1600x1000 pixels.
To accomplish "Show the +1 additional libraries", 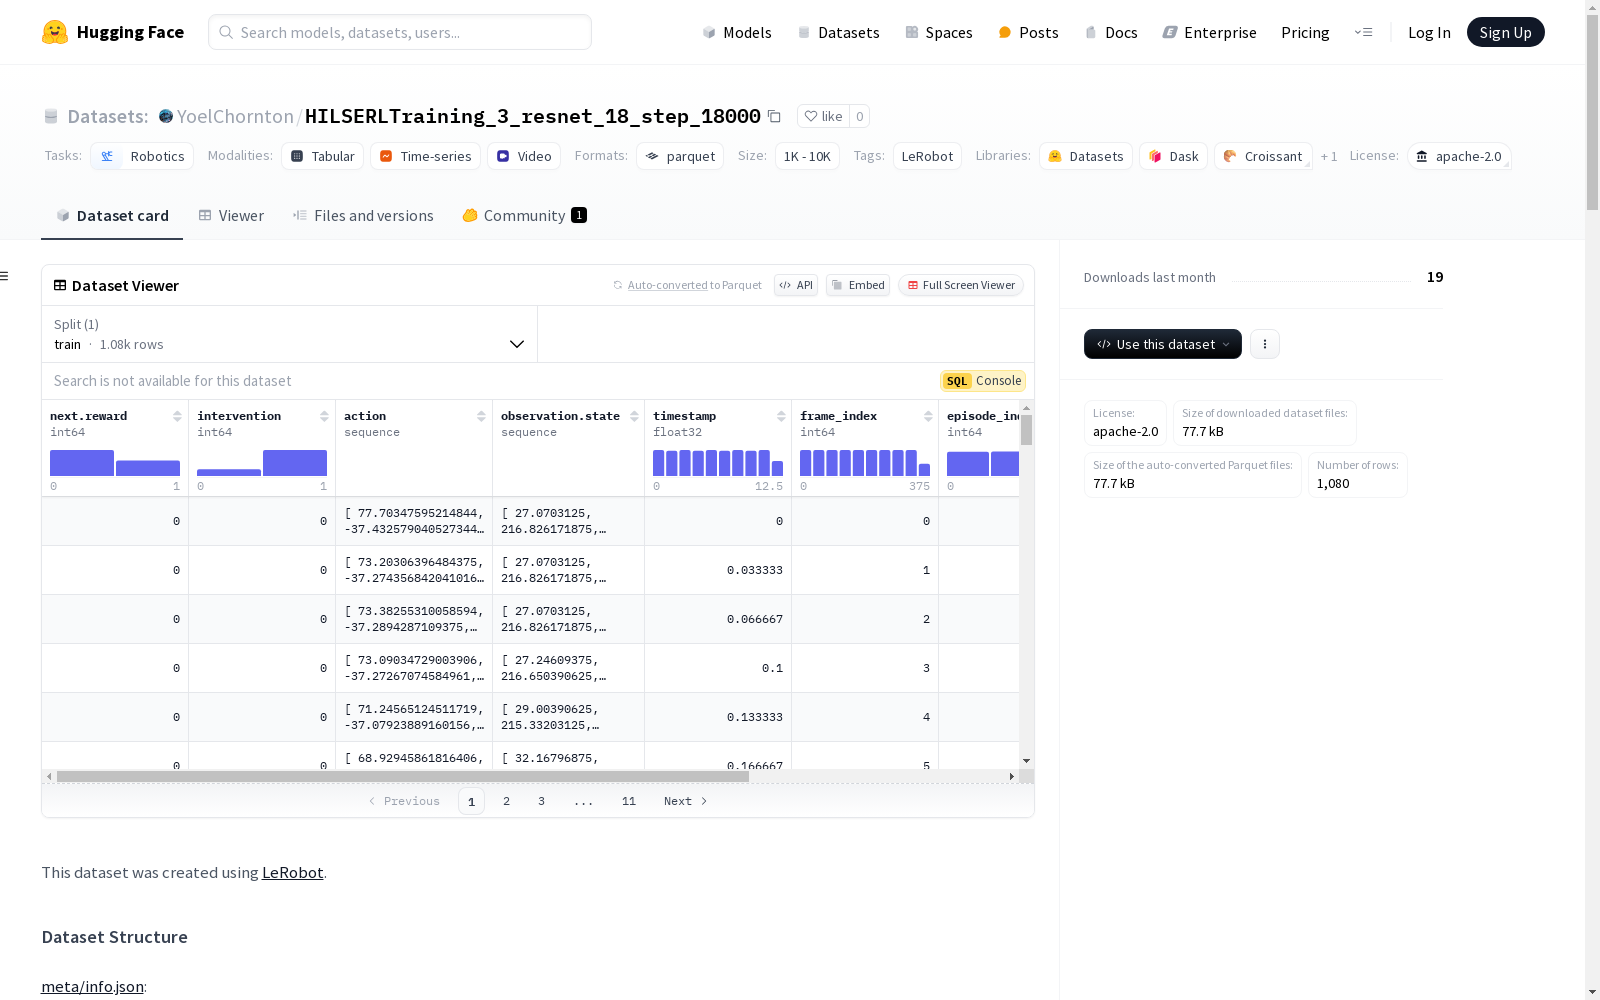I will click(x=1329, y=156).
